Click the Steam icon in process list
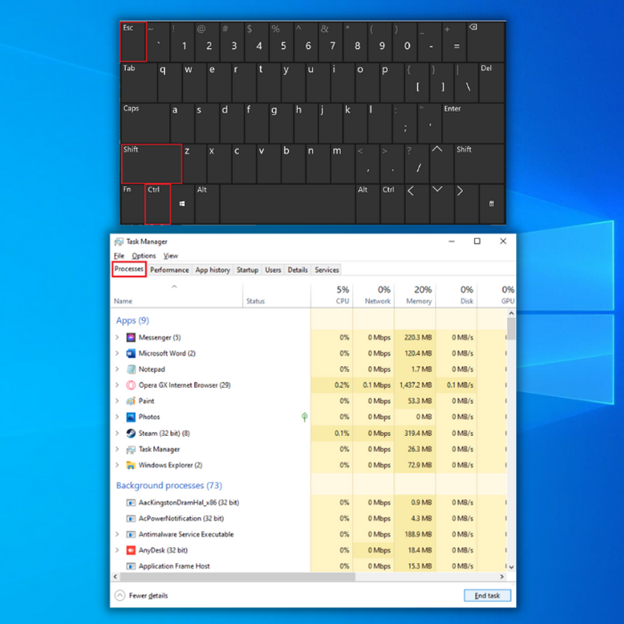The height and width of the screenshot is (624, 624). [131, 433]
